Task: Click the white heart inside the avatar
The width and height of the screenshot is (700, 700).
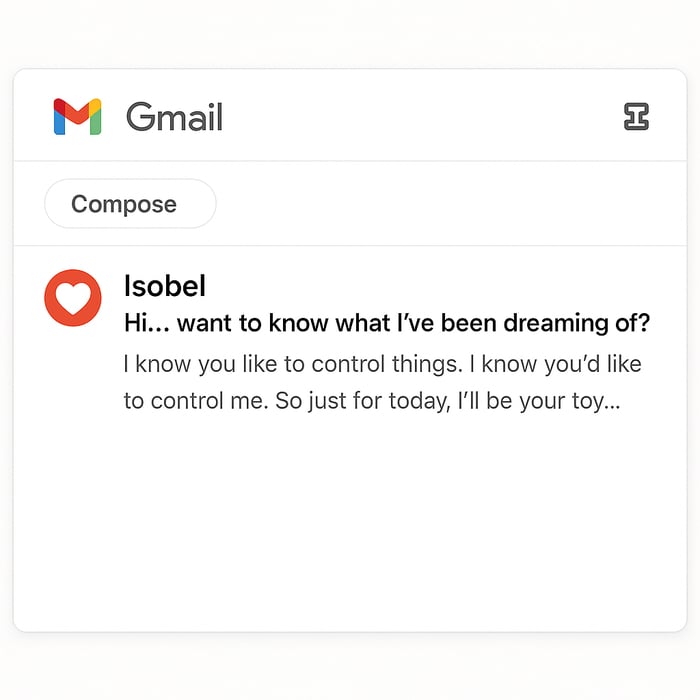Action: click(x=73, y=298)
